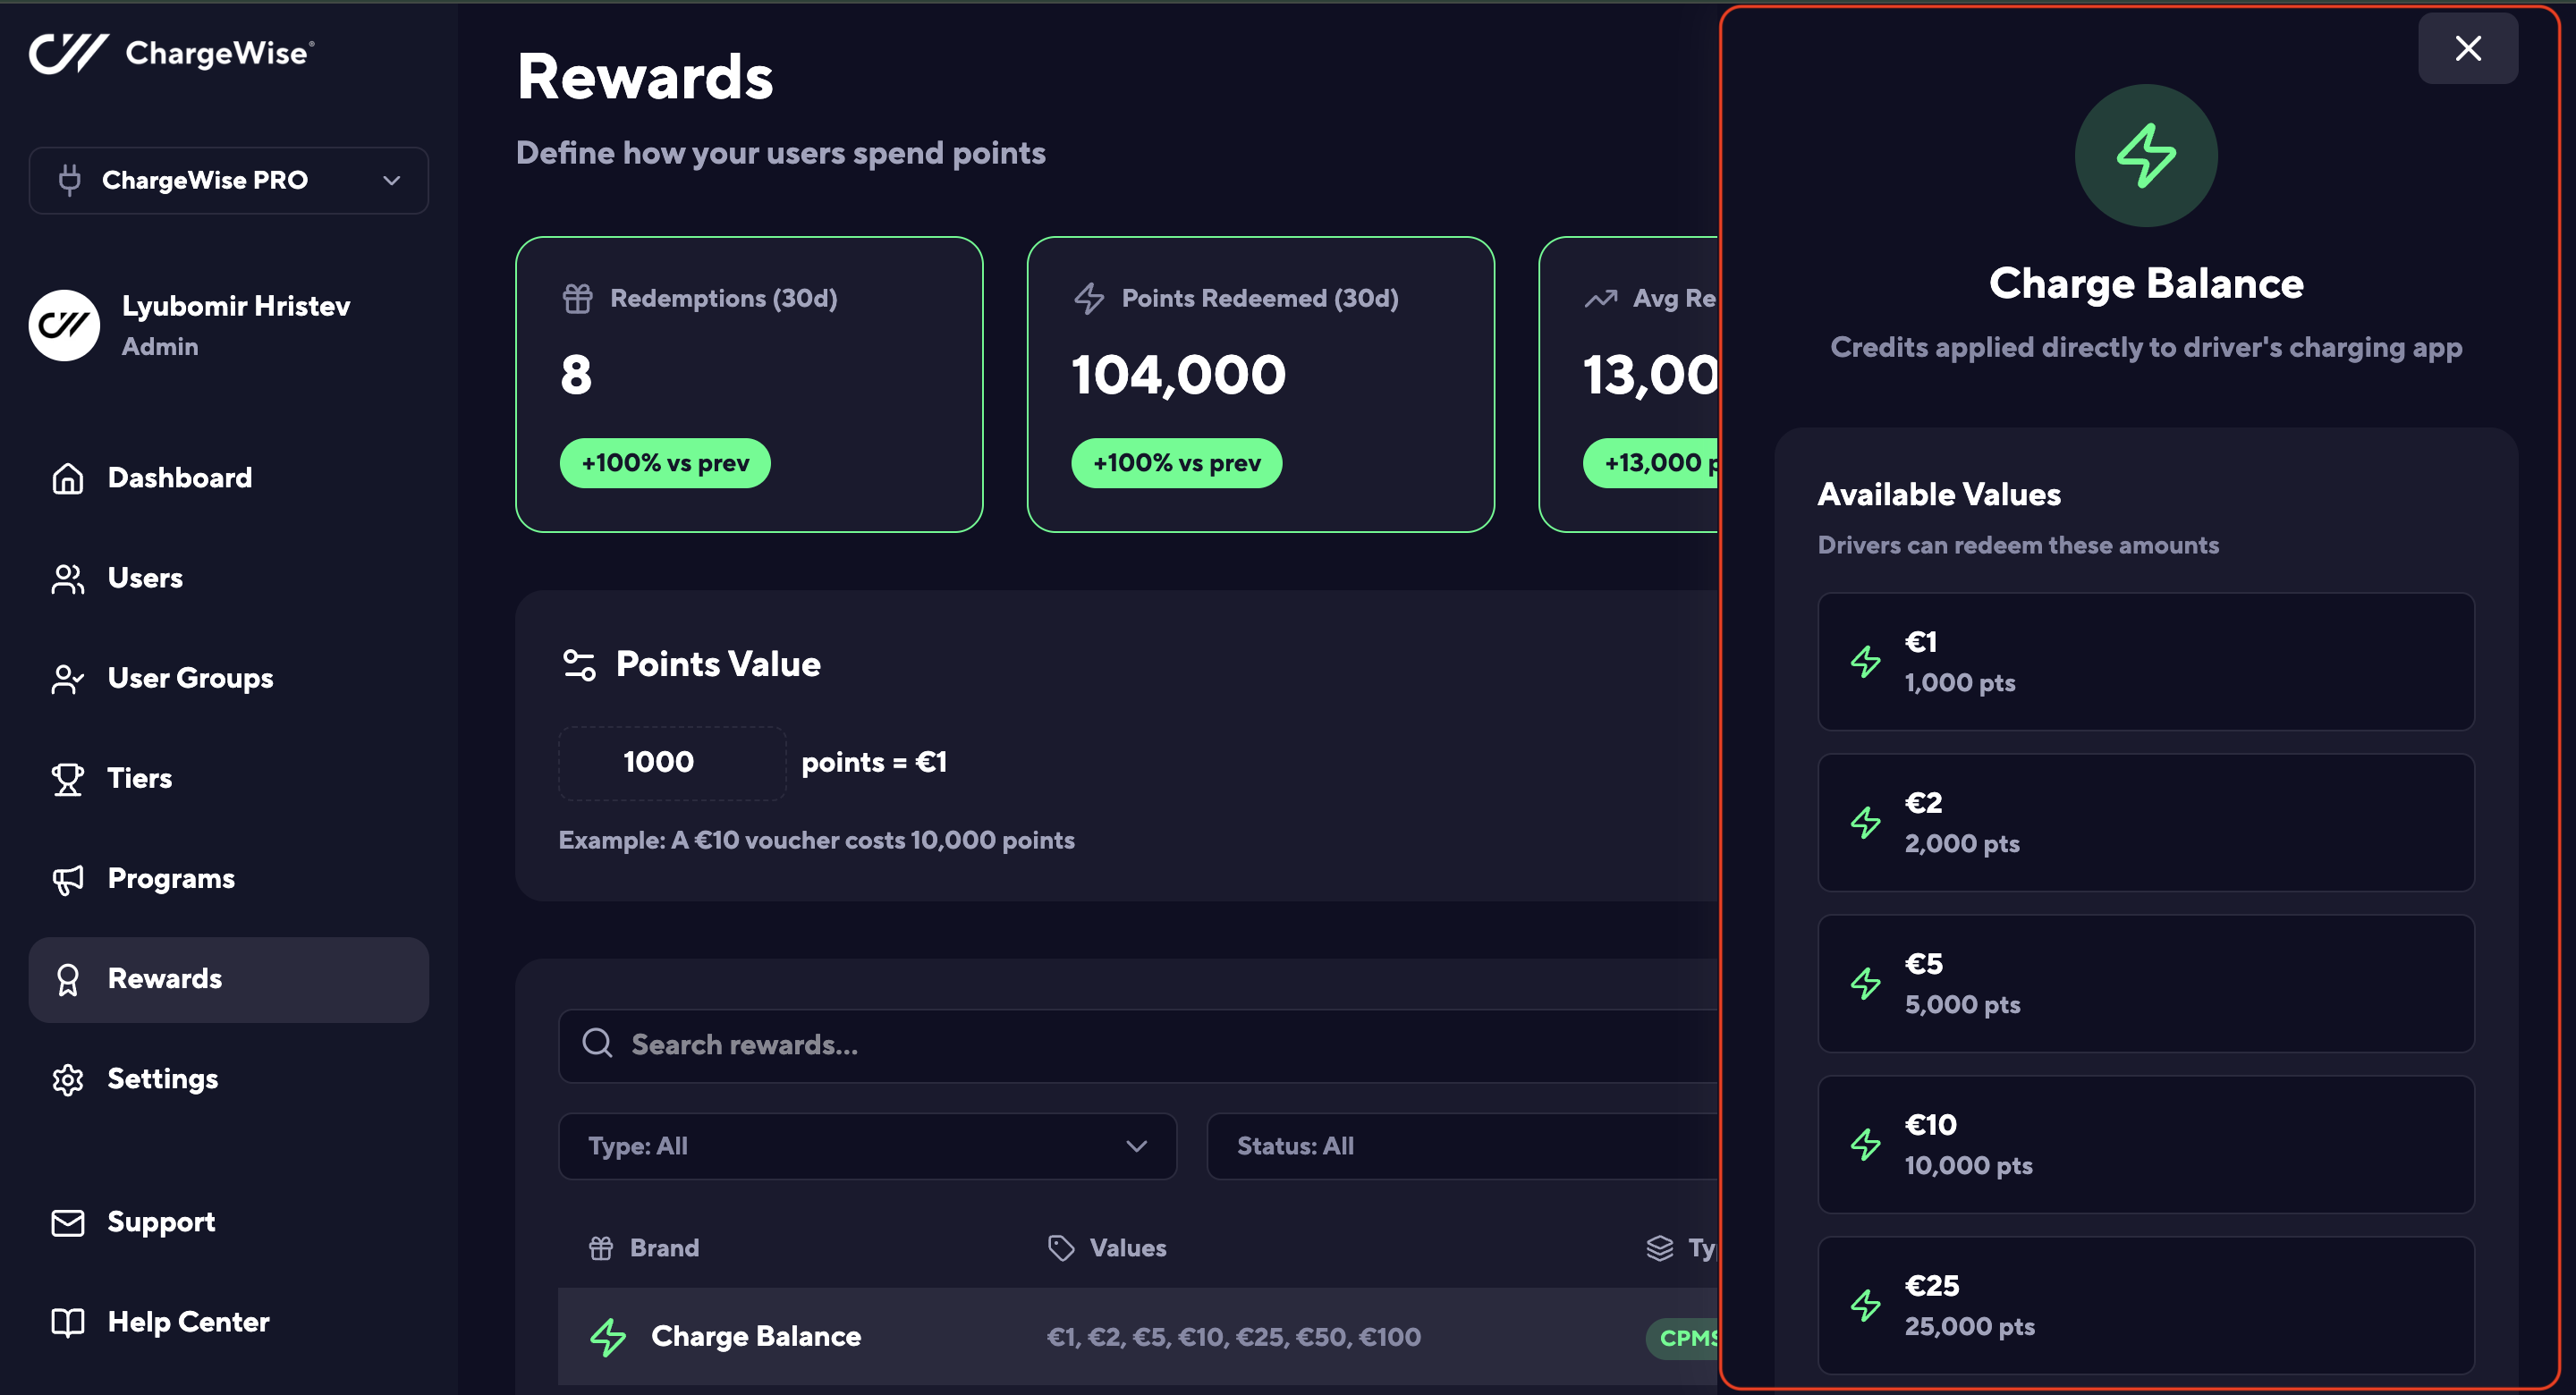Click the large green lightning badge
The image size is (2576, 1395).
(x=2145, y=155)
